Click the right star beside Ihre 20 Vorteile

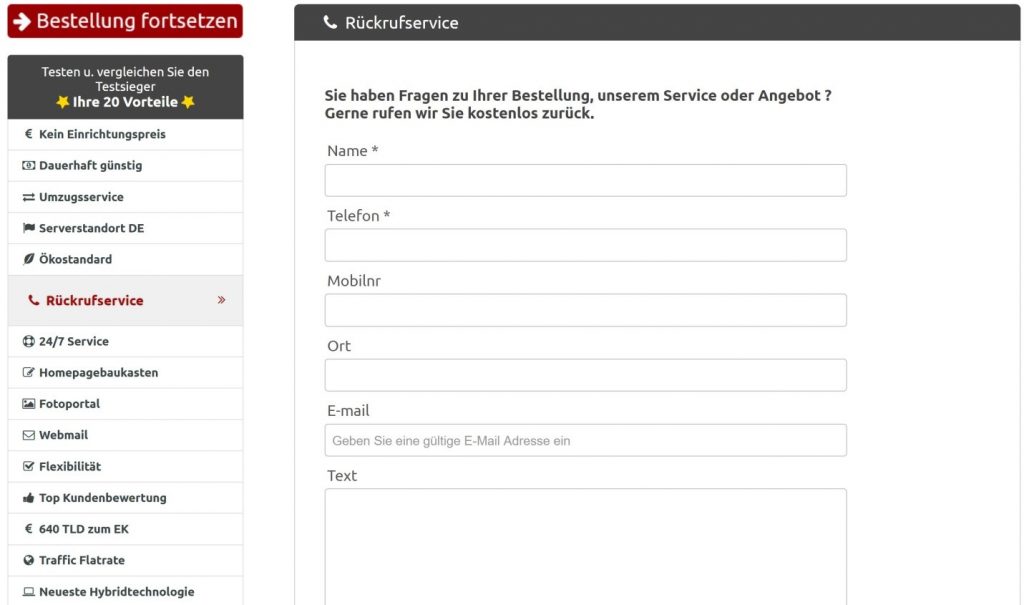(188, 102)
